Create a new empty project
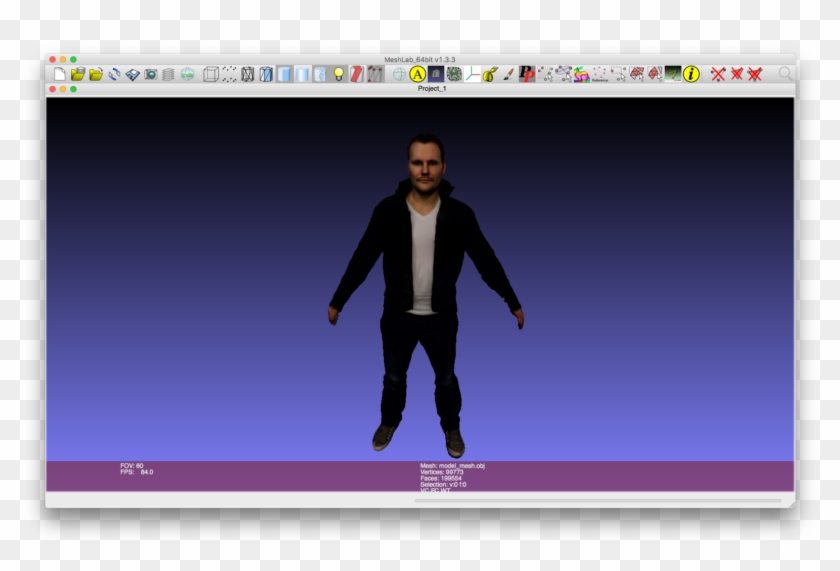The width and height of the screenshot is (840, 571). click(59, 74)
